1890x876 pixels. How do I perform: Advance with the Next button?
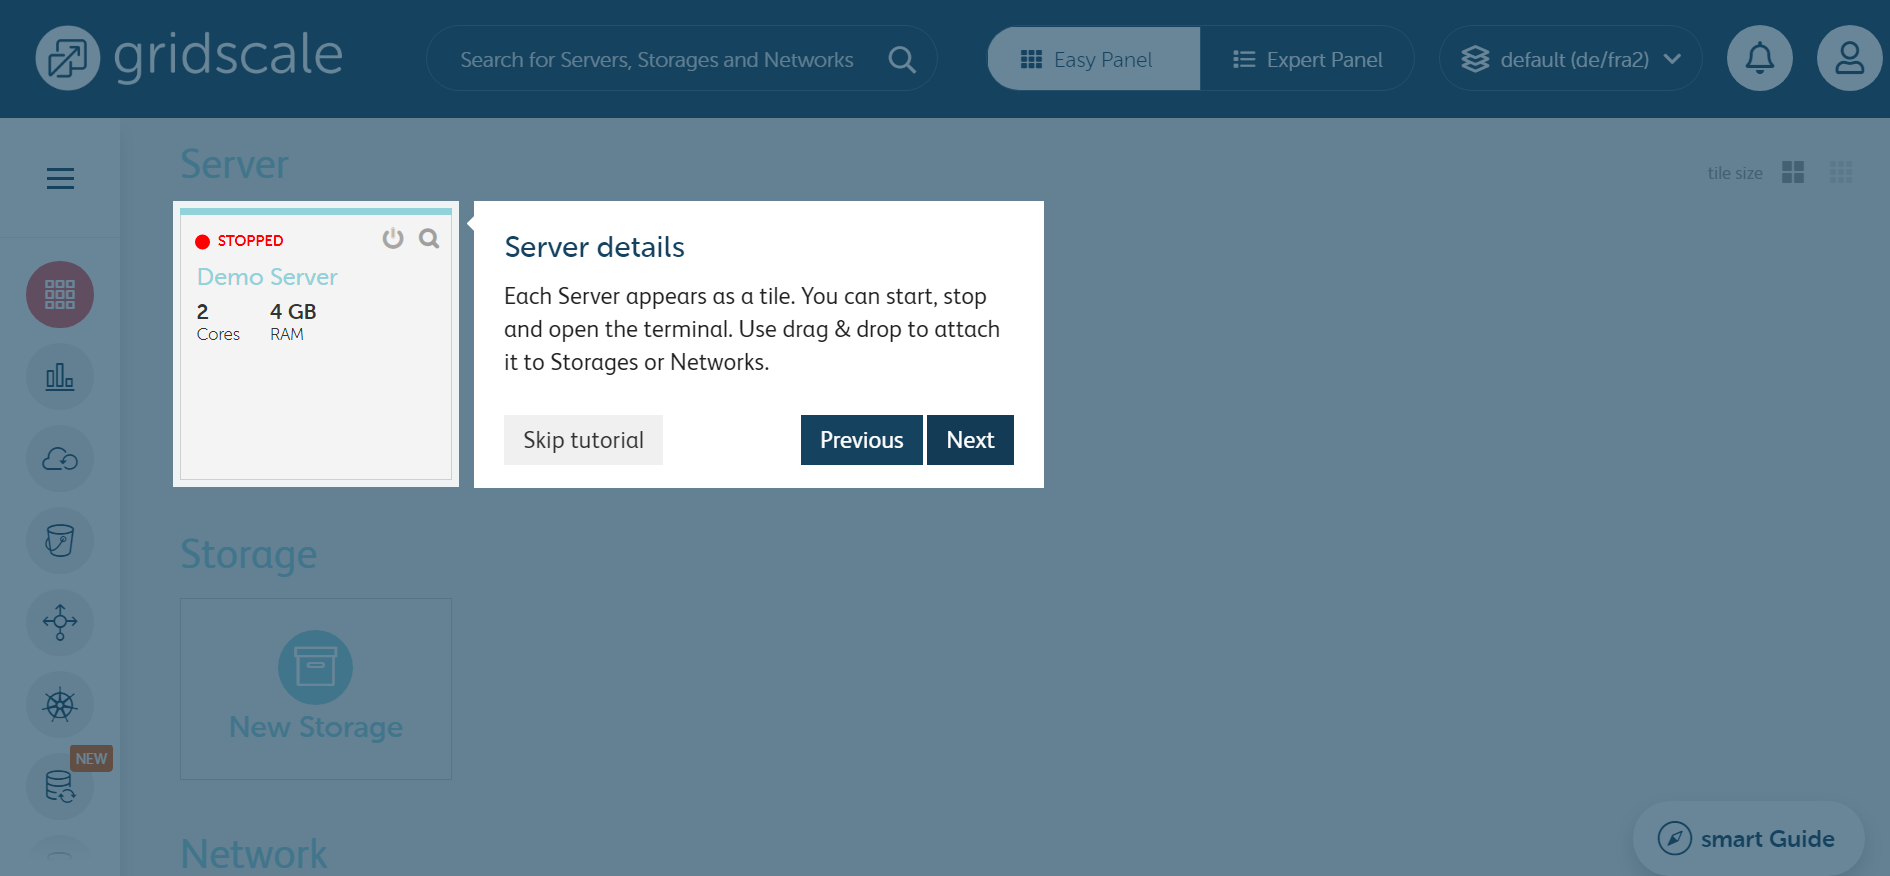tap(970, 440)
